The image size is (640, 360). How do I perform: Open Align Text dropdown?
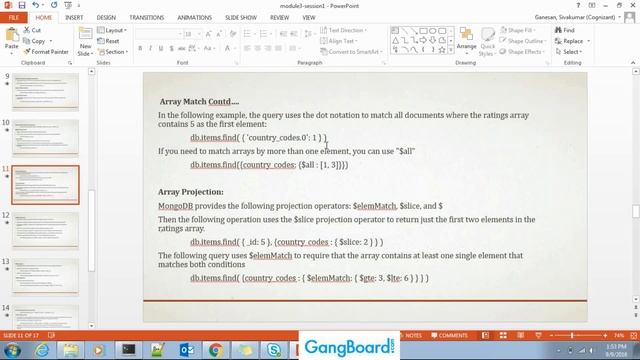[x=339, y=41]
